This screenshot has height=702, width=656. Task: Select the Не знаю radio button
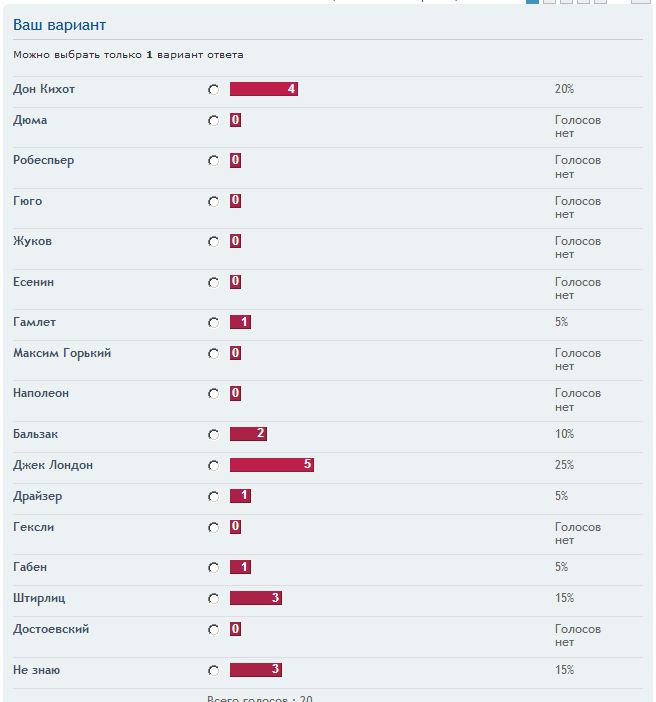click(x=214, y=670)
